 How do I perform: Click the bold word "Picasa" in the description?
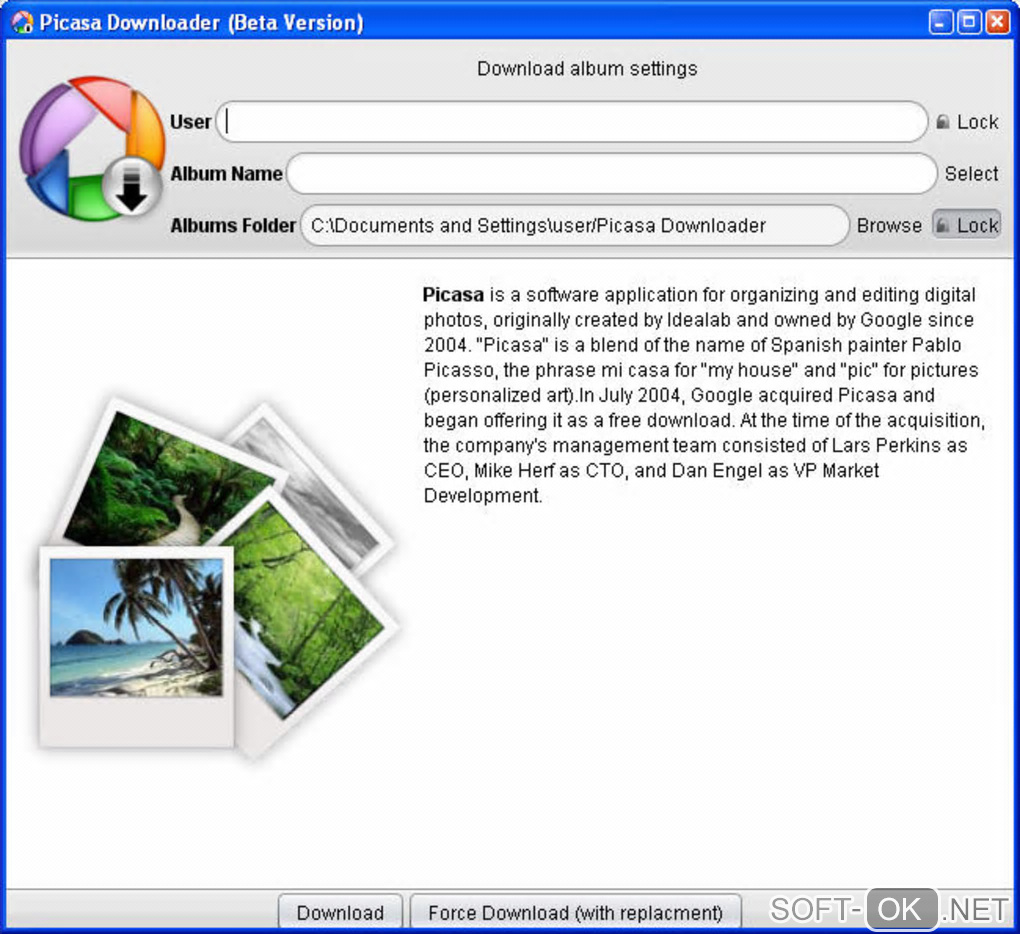click(453, 295)
